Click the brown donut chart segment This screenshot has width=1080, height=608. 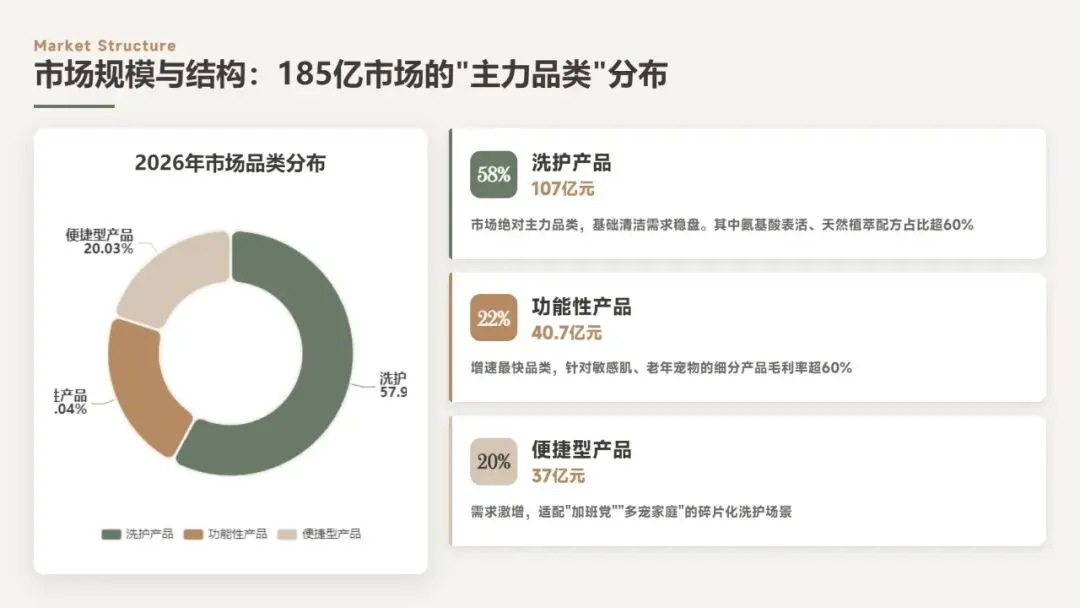pos(143,386)
